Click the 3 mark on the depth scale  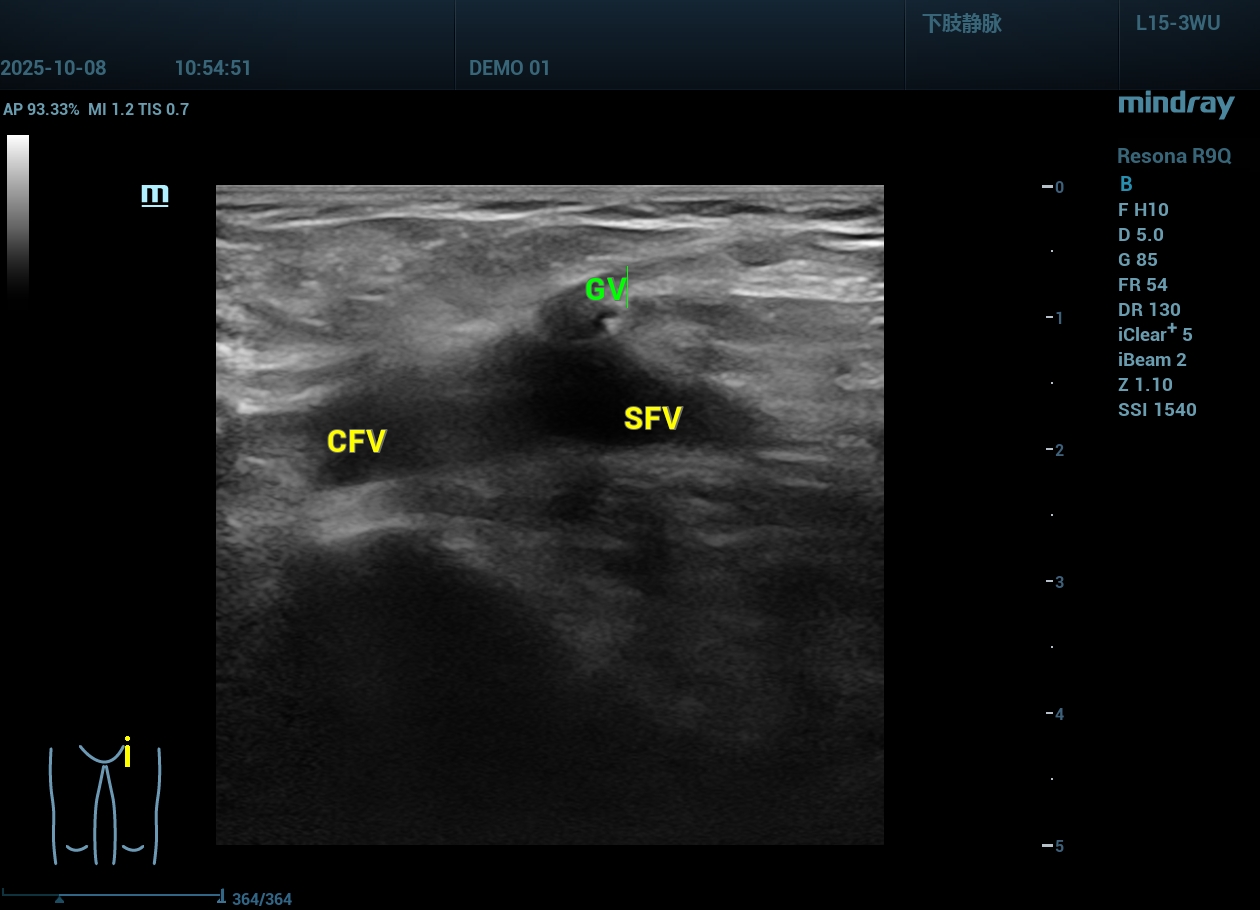point(1059,582)
